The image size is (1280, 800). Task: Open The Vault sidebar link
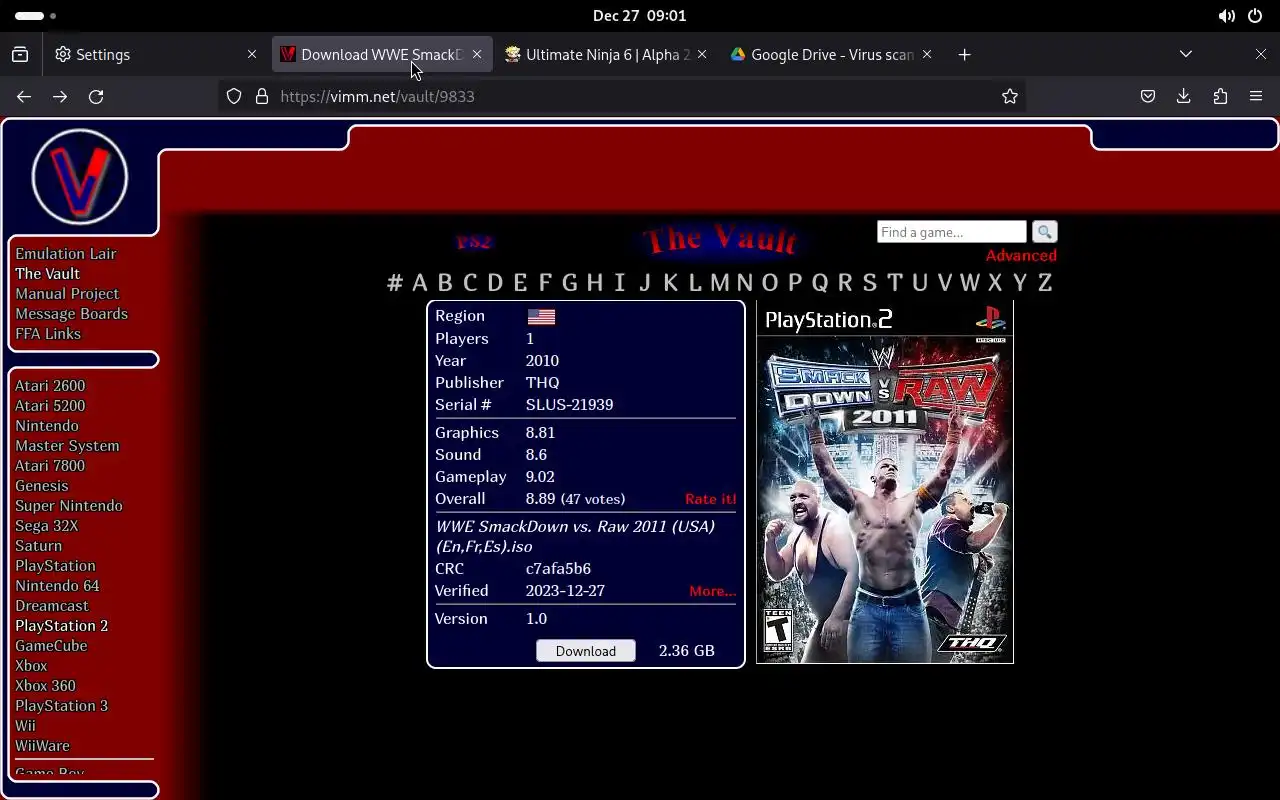click(x=47, y=274)
